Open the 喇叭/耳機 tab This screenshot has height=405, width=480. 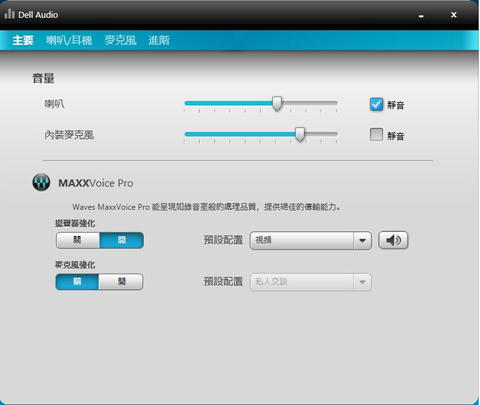69,40
